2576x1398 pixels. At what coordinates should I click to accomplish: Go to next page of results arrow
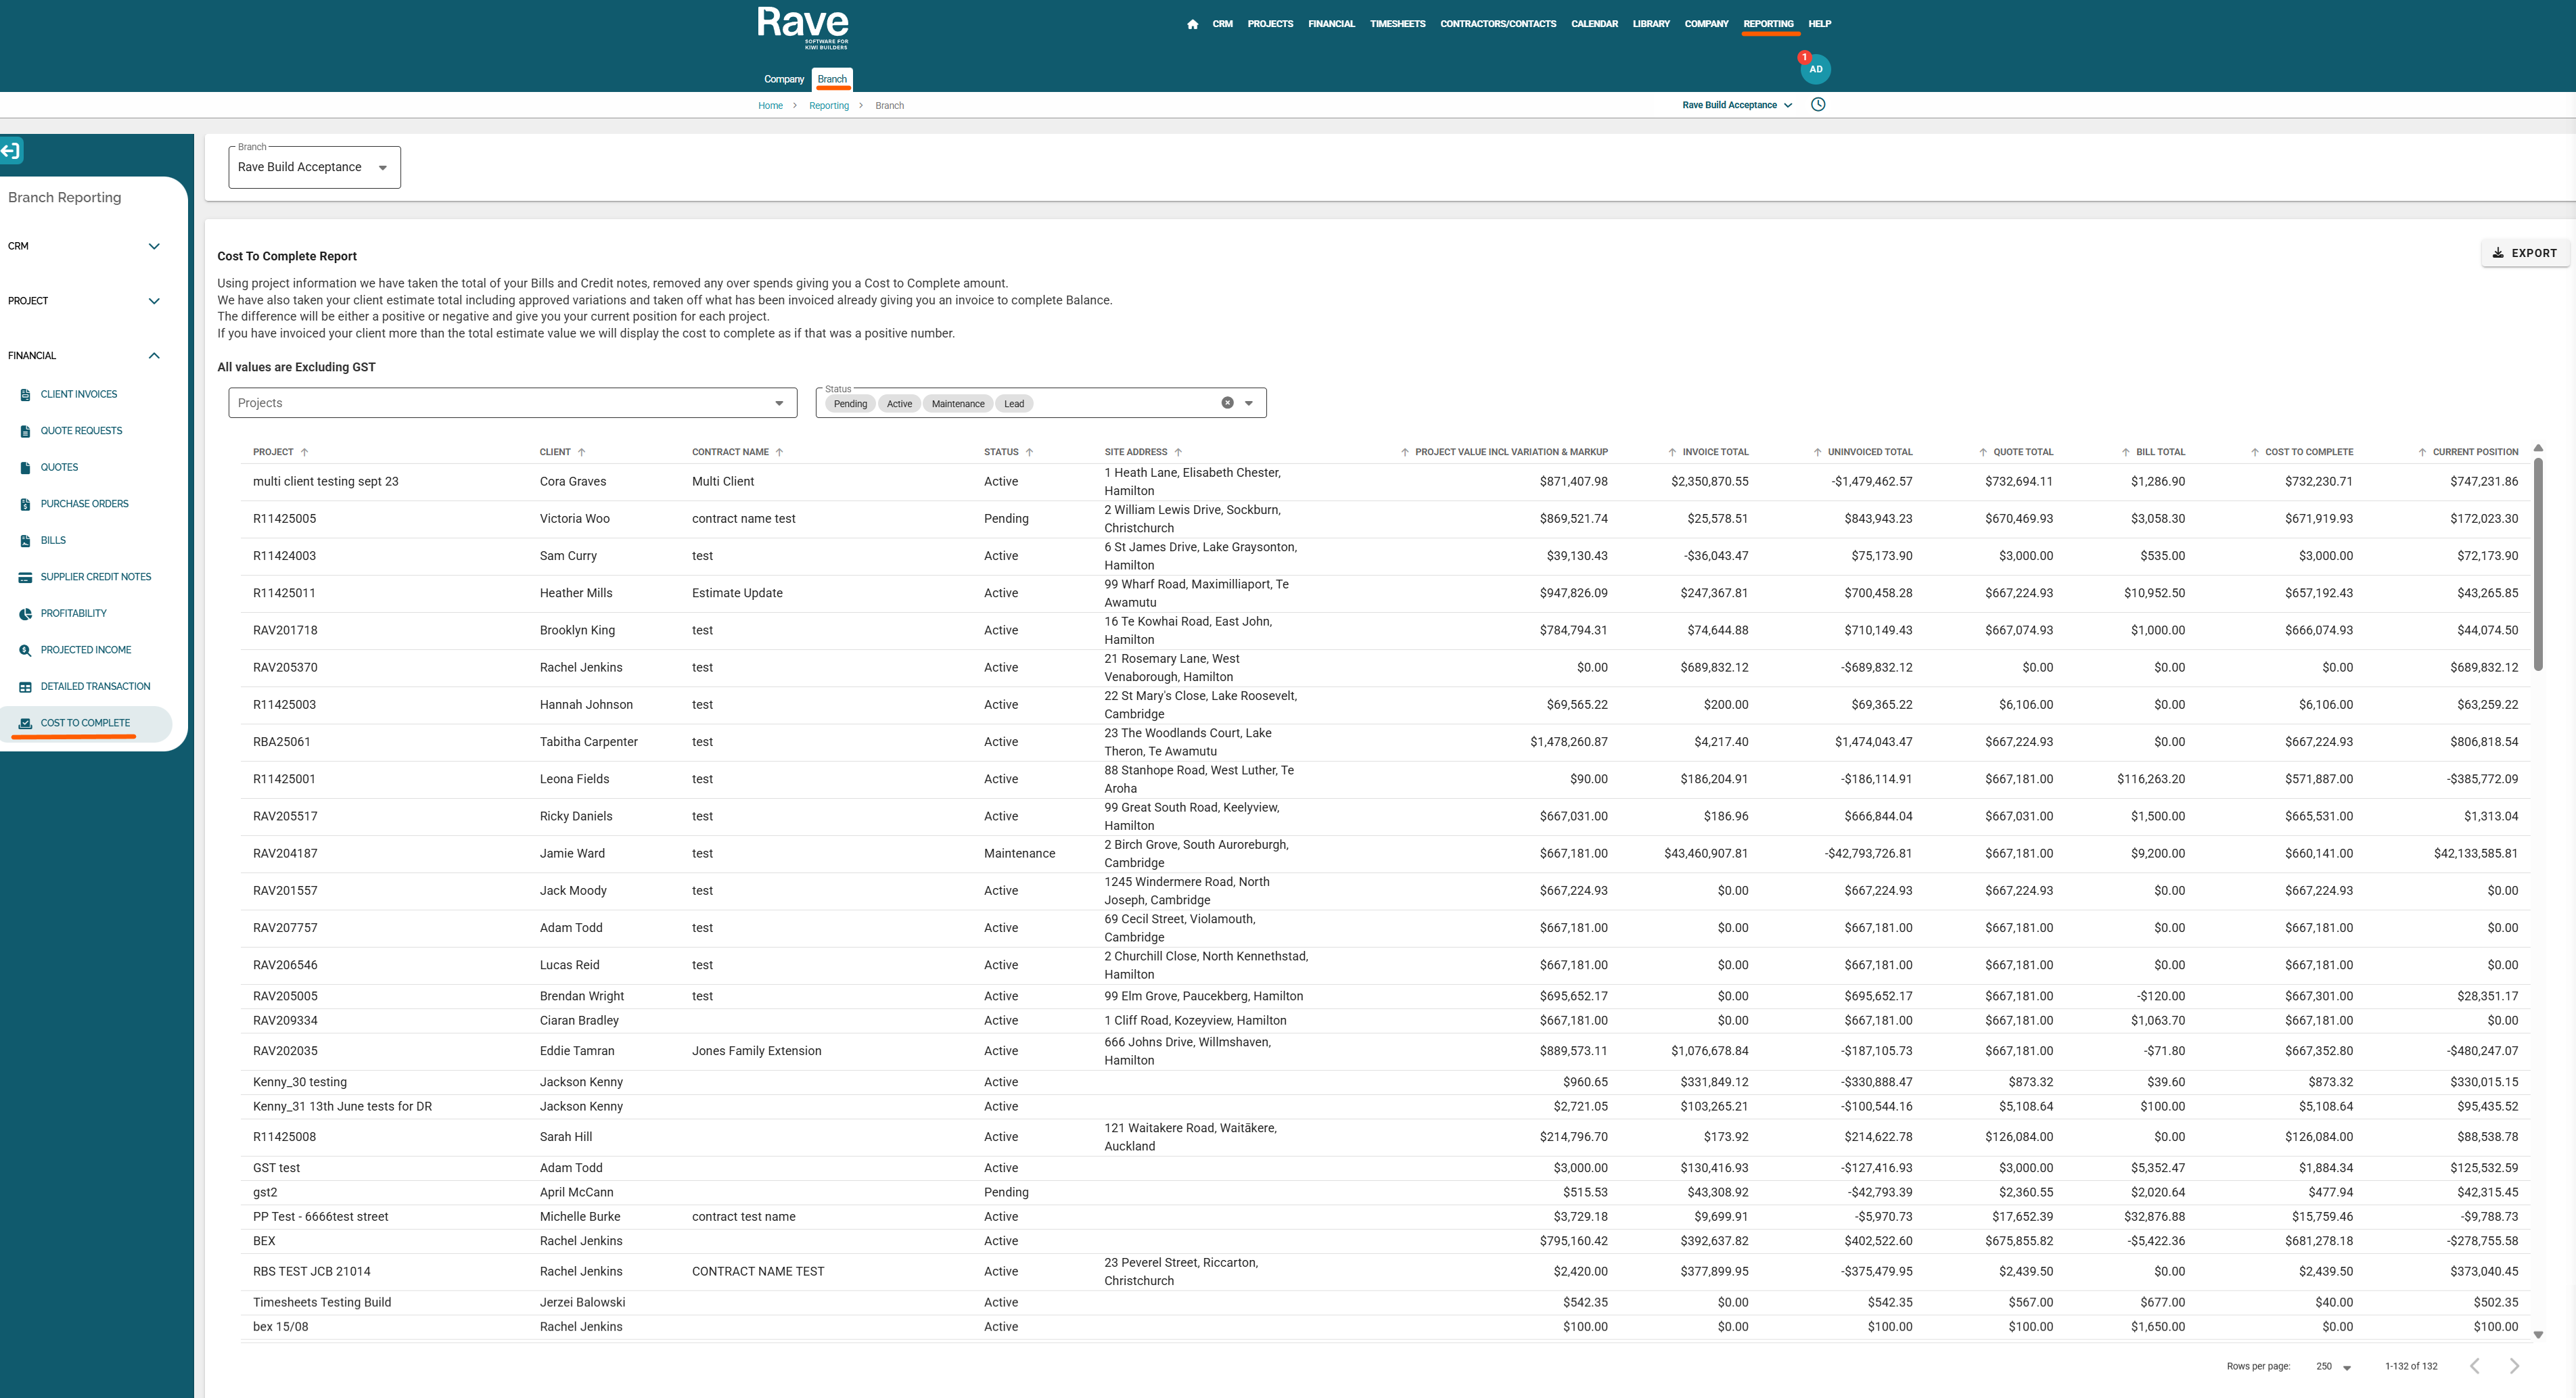tap(2514, 1366)
